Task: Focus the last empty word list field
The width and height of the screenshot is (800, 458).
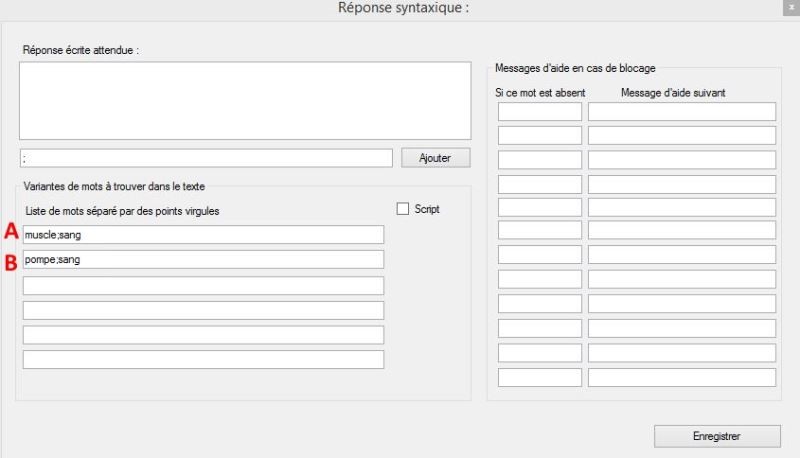Action: click(x=203, y=359)
